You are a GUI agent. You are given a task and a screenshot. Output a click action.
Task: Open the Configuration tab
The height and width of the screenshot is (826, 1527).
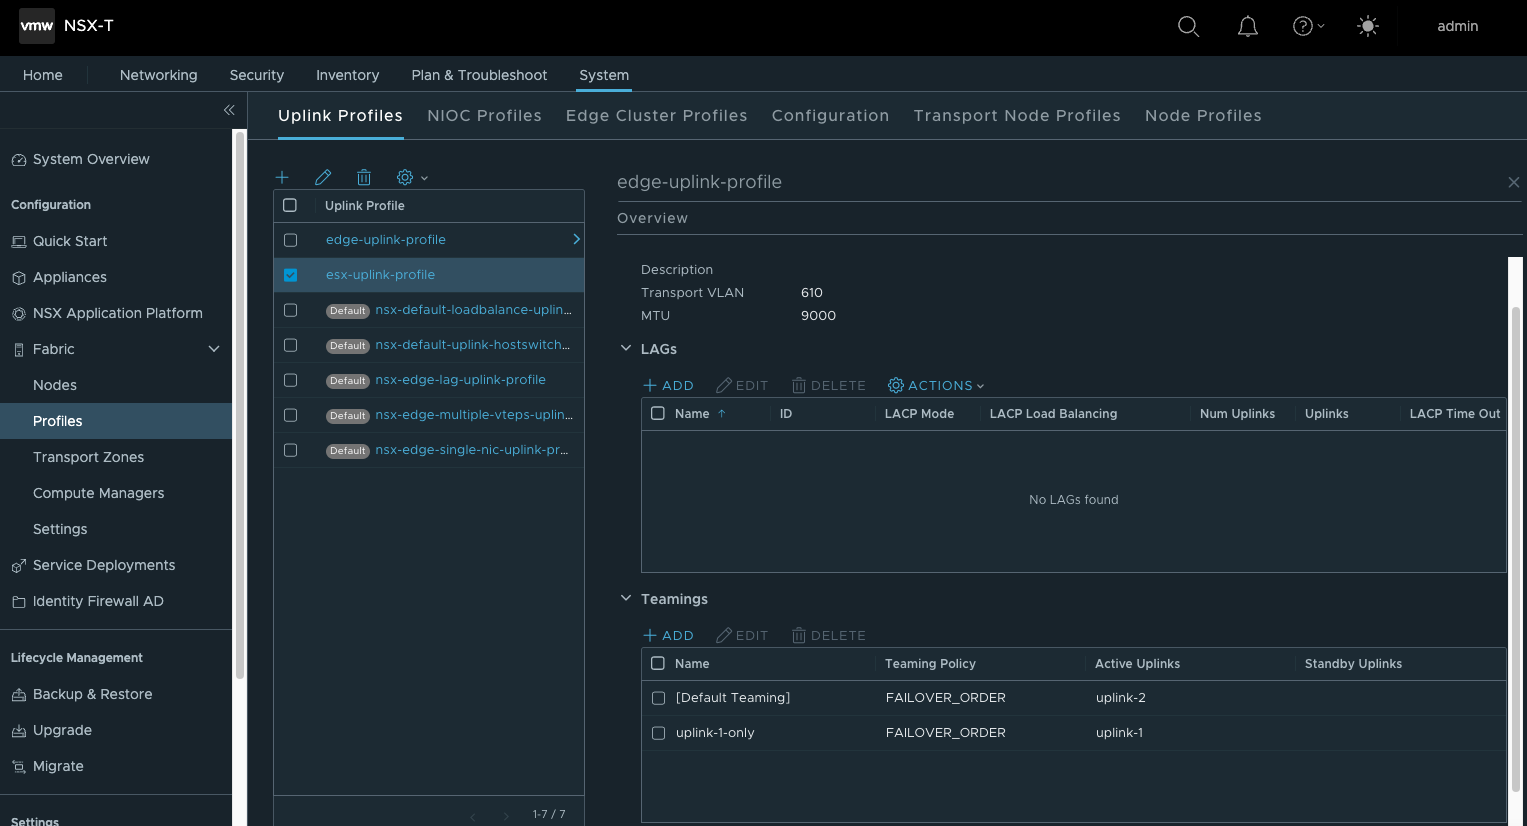pyautogui.click(x=830, y=116)
